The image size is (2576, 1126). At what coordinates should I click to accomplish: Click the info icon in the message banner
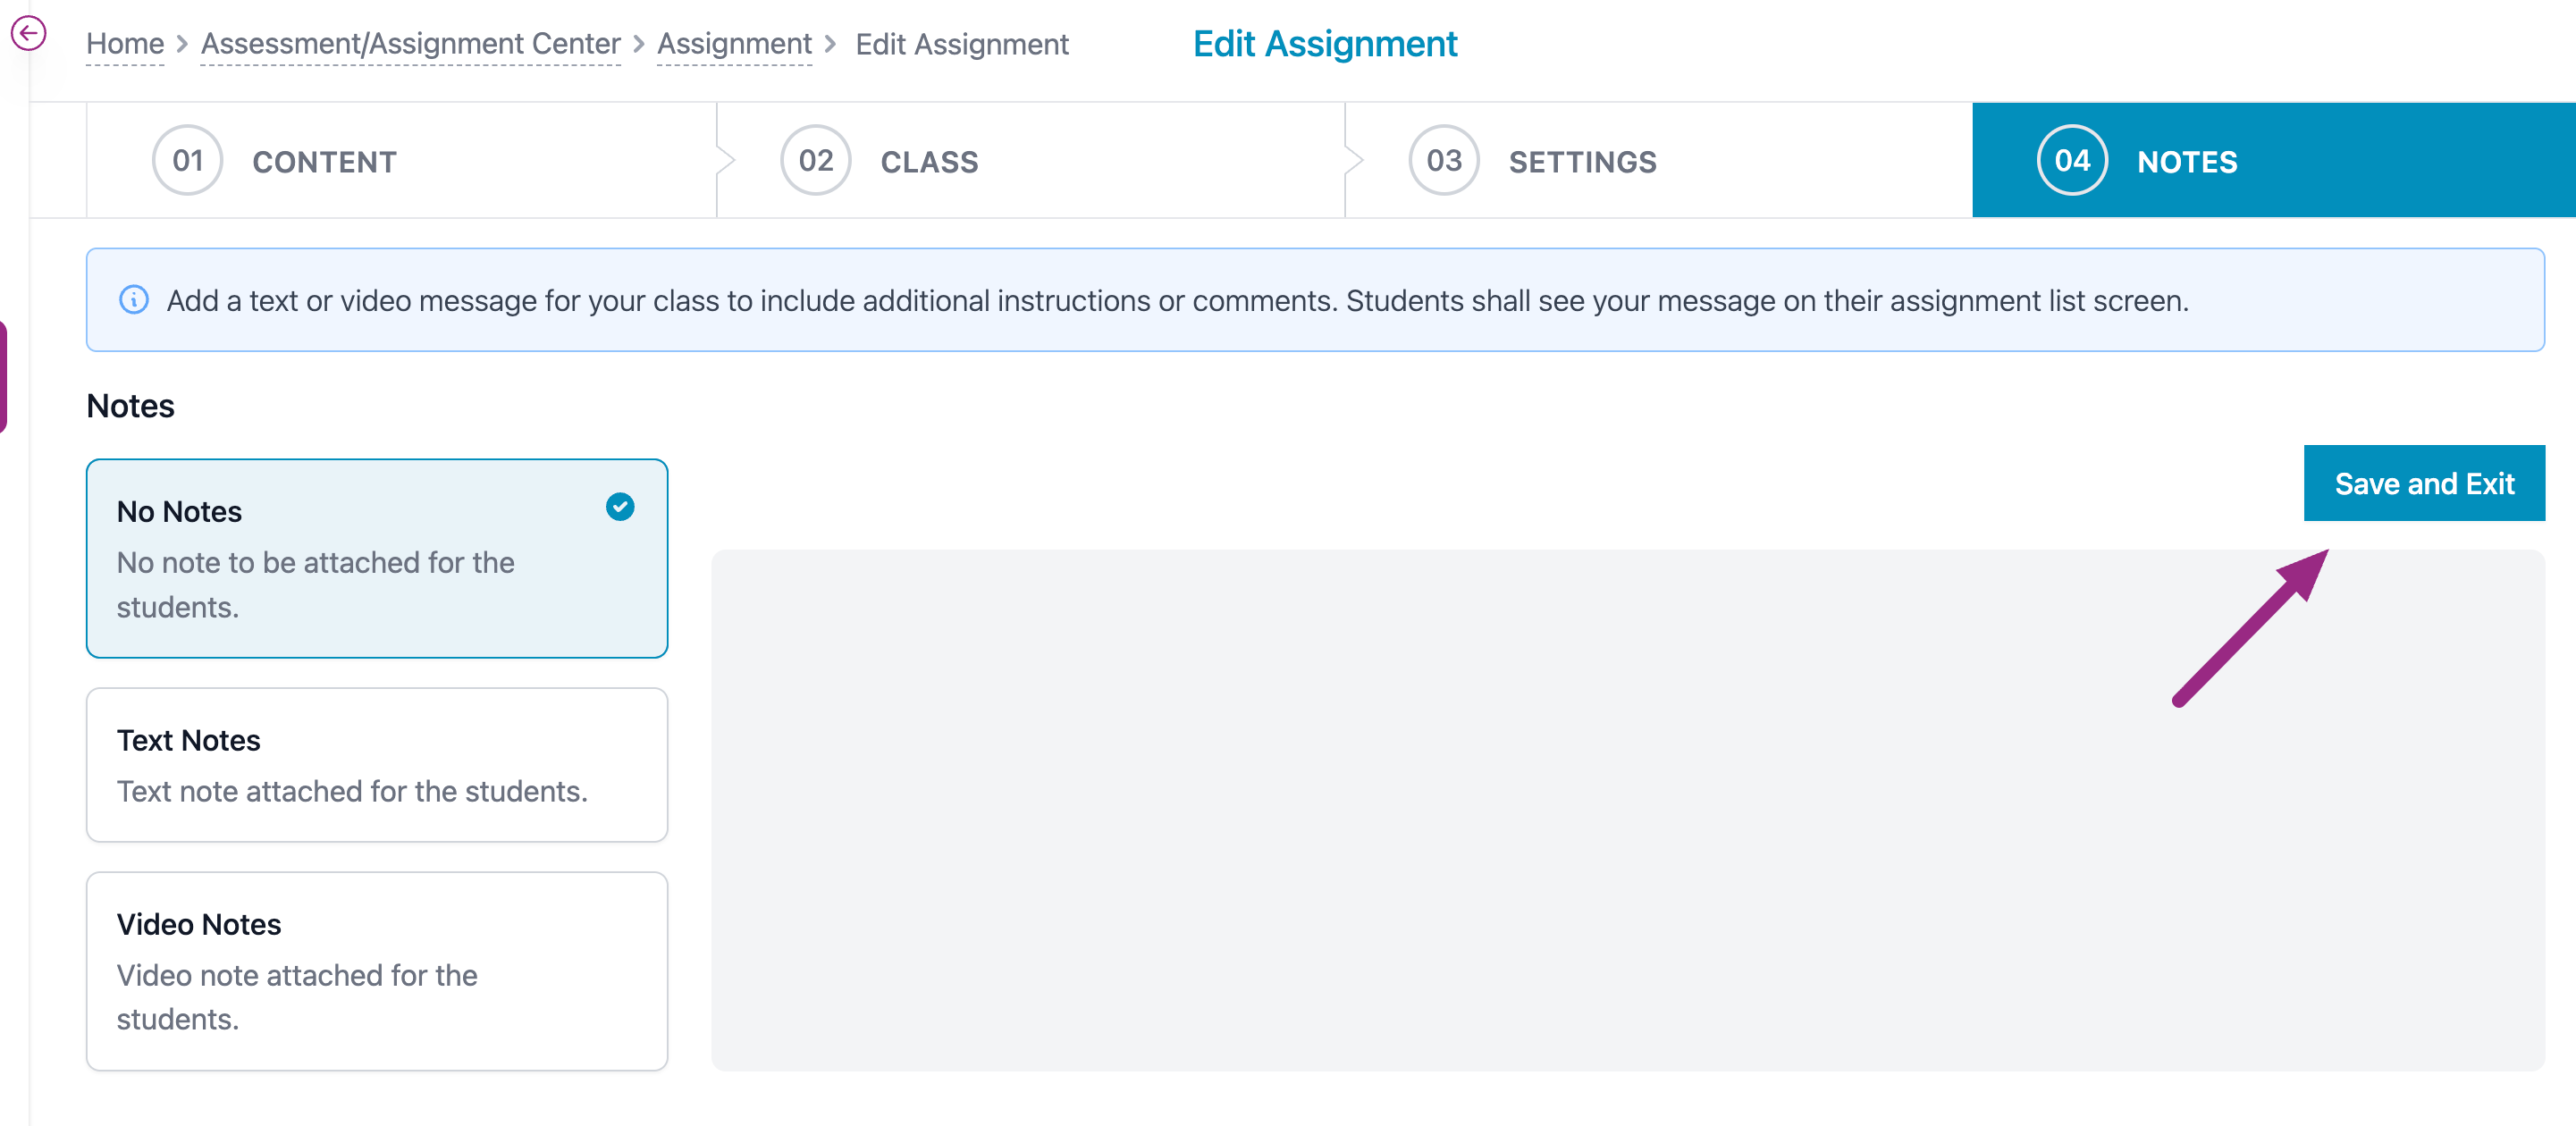[134, 300]
